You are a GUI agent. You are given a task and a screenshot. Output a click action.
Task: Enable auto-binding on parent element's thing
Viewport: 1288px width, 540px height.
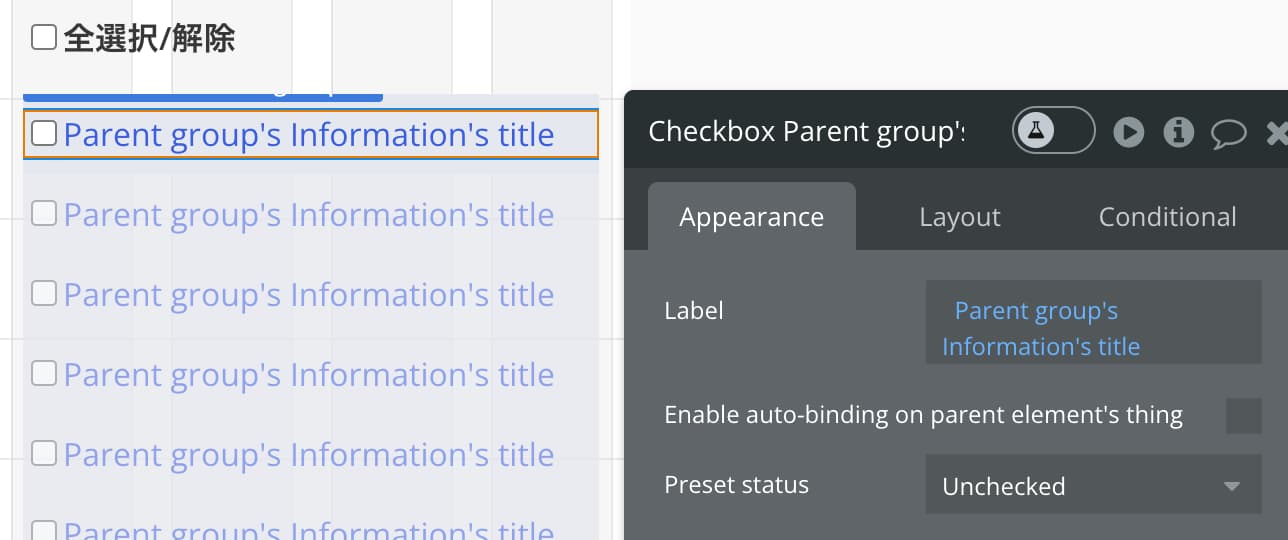click(1243, 415)
